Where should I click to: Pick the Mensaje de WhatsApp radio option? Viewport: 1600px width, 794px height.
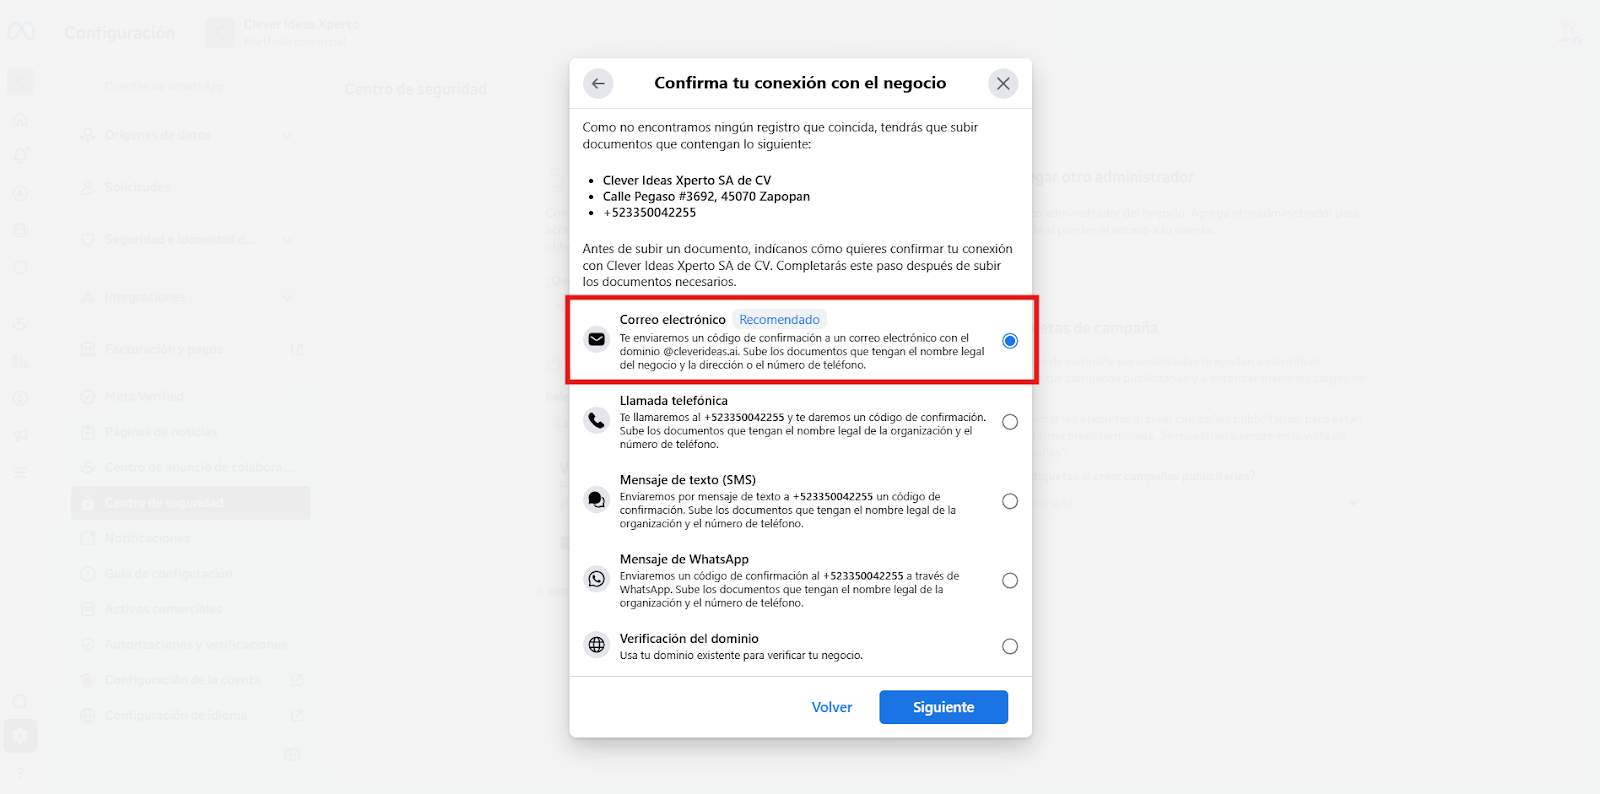tap(1010, 581)
